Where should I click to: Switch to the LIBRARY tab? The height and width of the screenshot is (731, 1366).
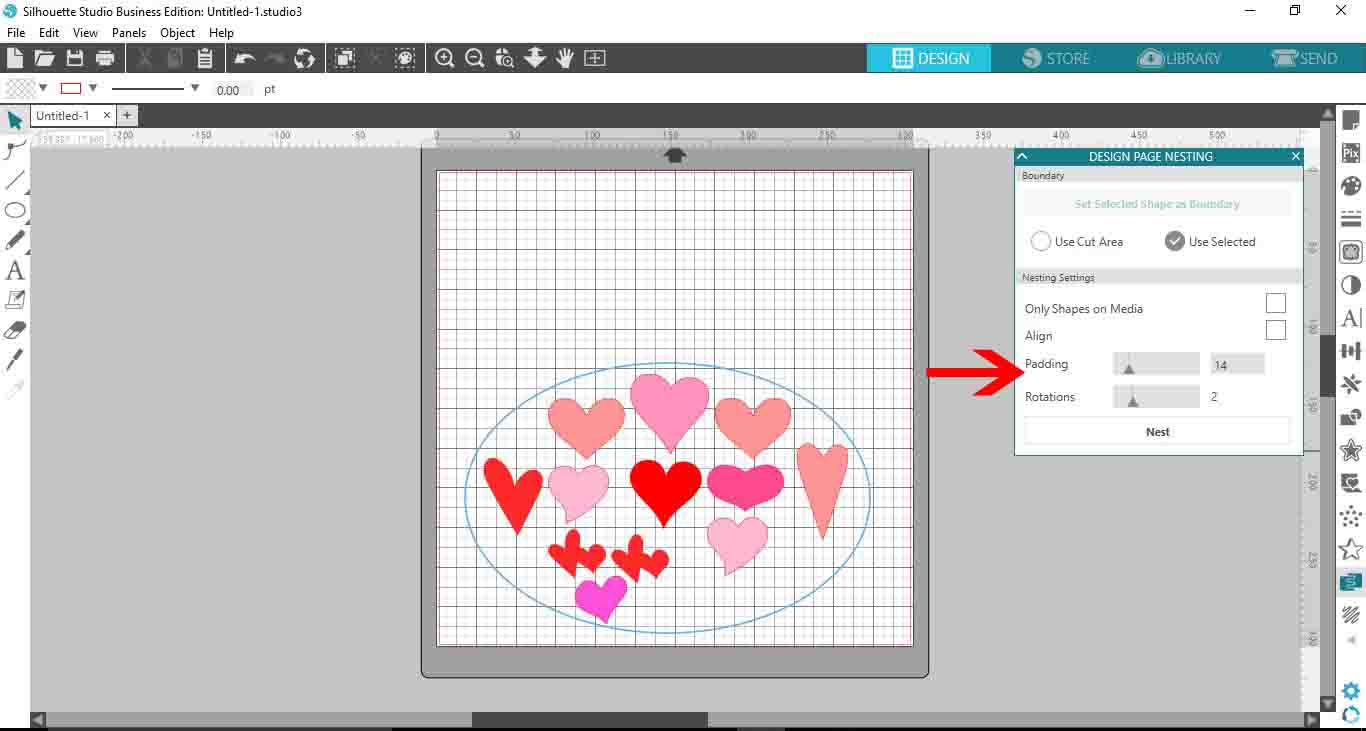(x=1180, y=58)
